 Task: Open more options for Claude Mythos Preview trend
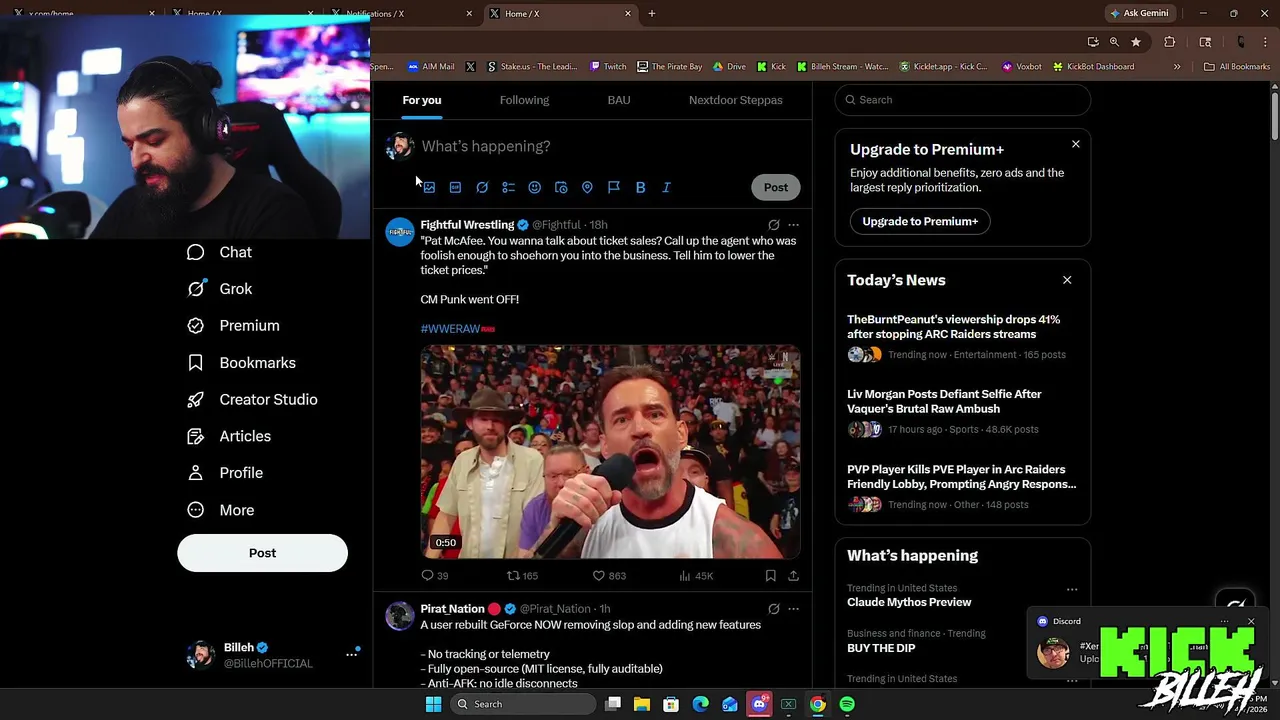(x=1072, y=590)
